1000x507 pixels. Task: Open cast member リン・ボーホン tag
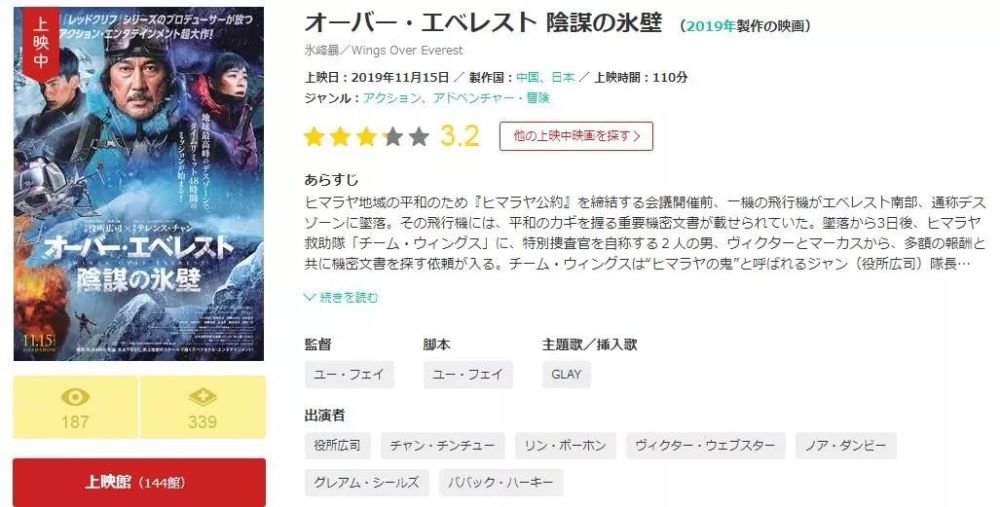tap(565, 445)
